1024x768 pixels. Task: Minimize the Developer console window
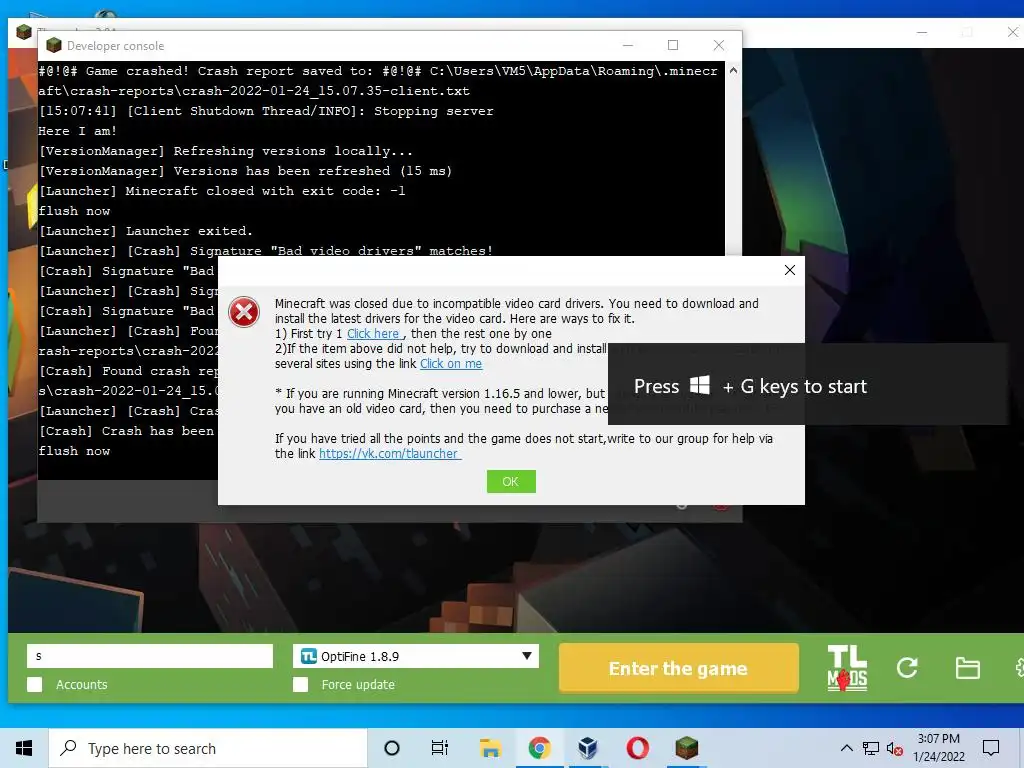[x=628, y=45]
